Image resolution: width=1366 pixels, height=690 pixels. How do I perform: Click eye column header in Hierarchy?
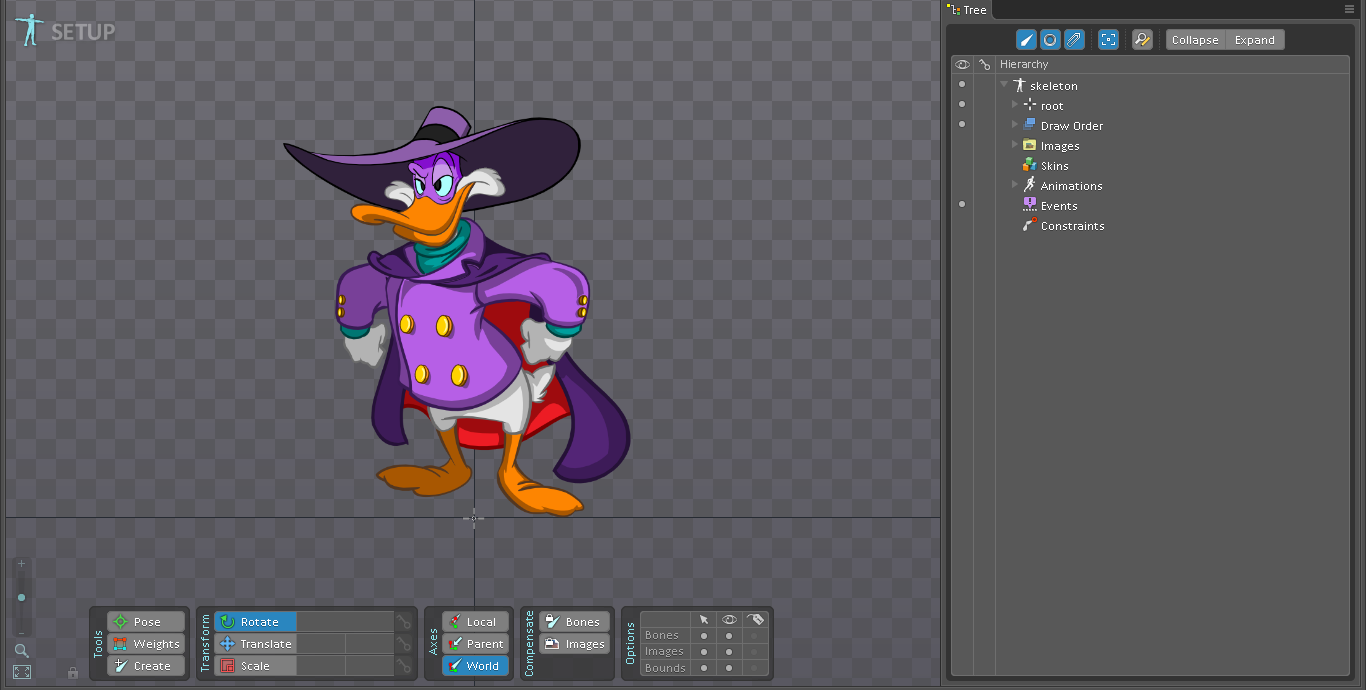[962, 64]
